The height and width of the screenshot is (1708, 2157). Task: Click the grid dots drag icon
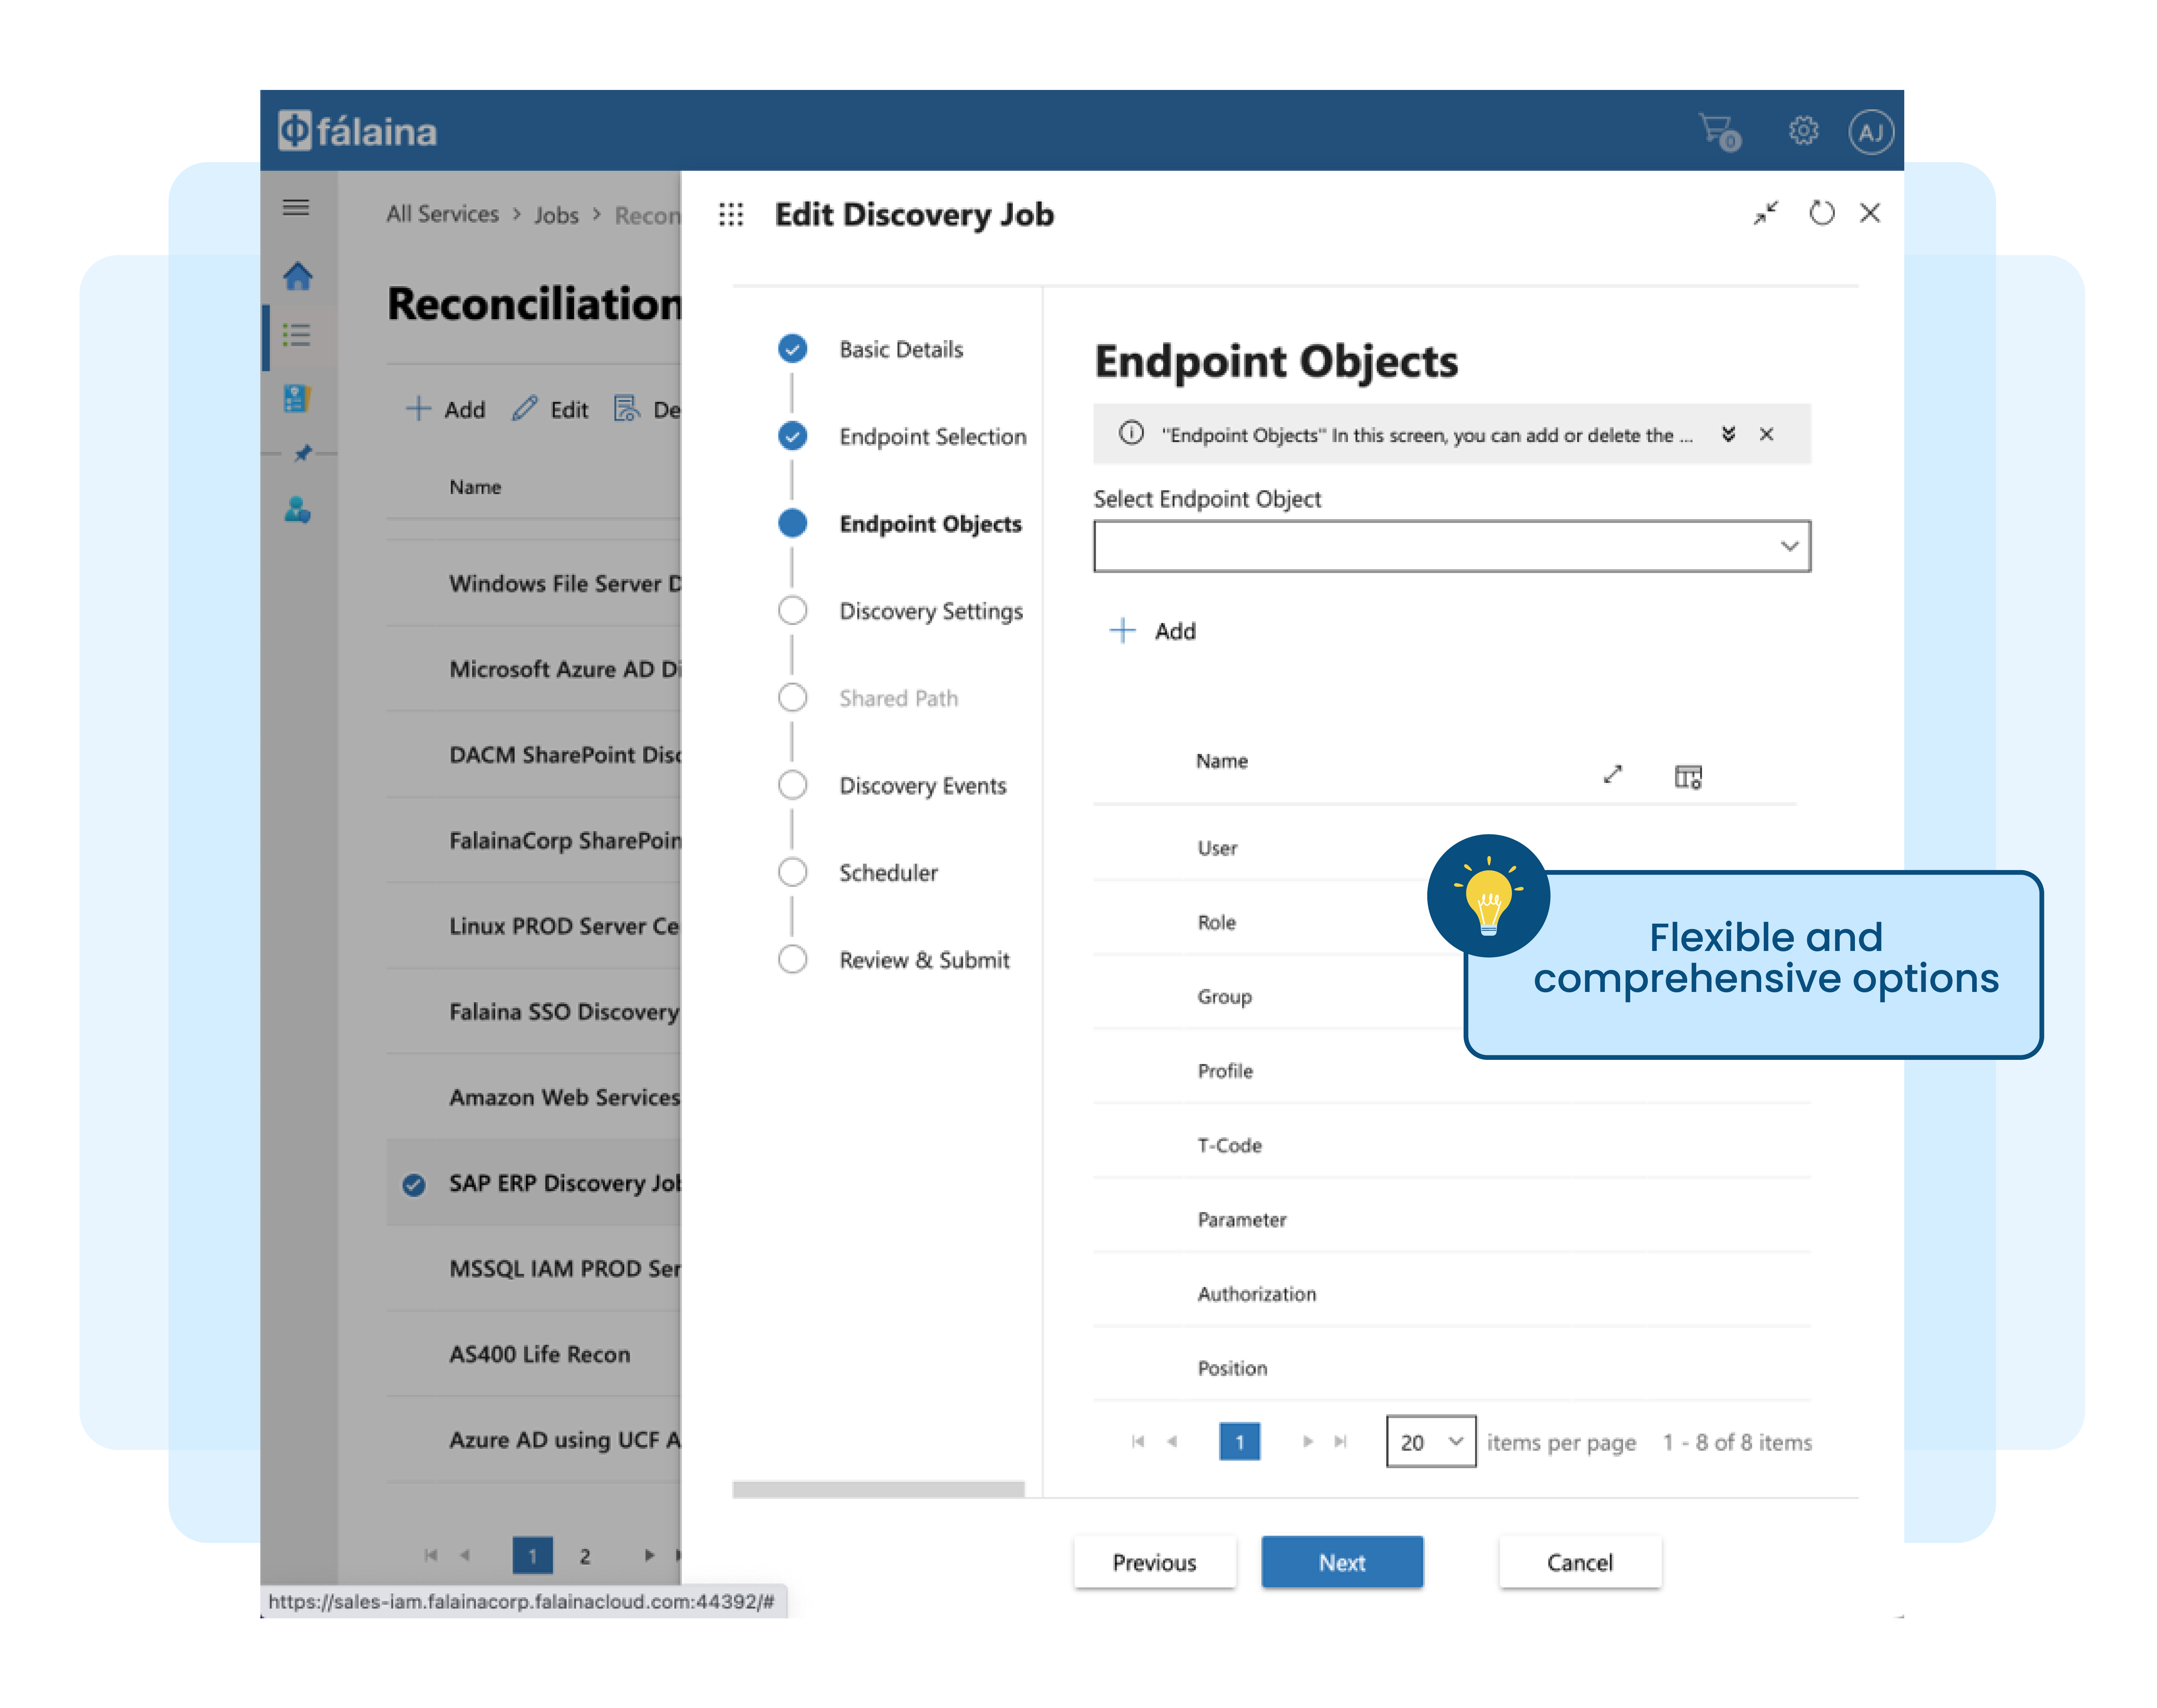731,214
